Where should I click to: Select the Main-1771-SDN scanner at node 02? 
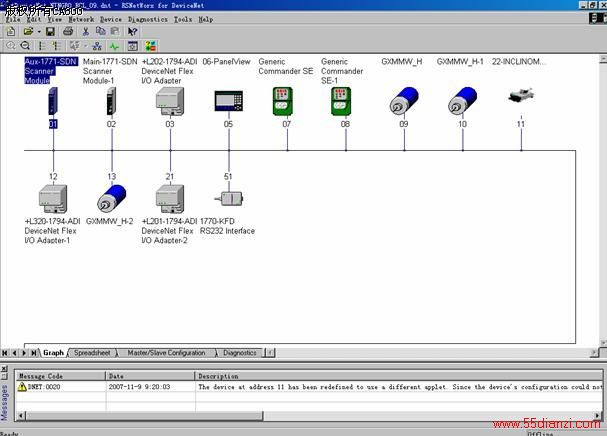111,101
